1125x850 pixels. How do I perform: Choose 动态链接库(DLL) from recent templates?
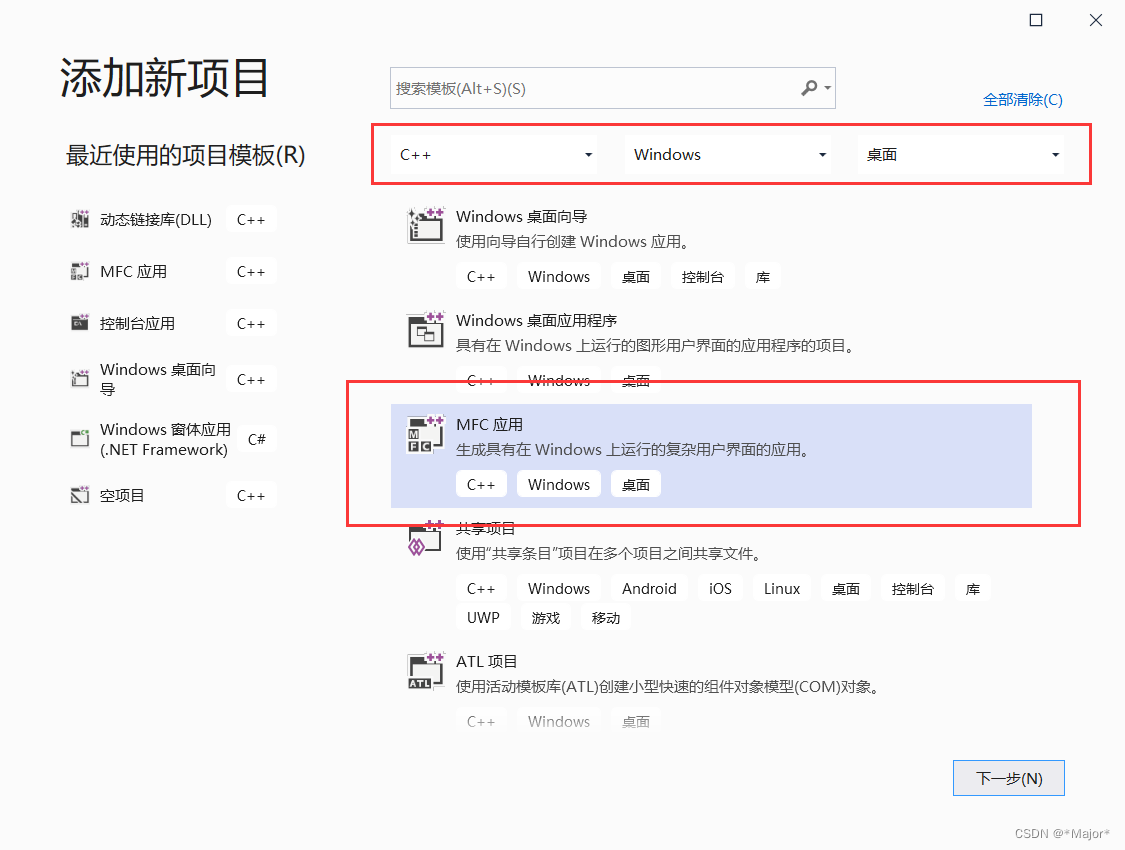tap(156, 219)
